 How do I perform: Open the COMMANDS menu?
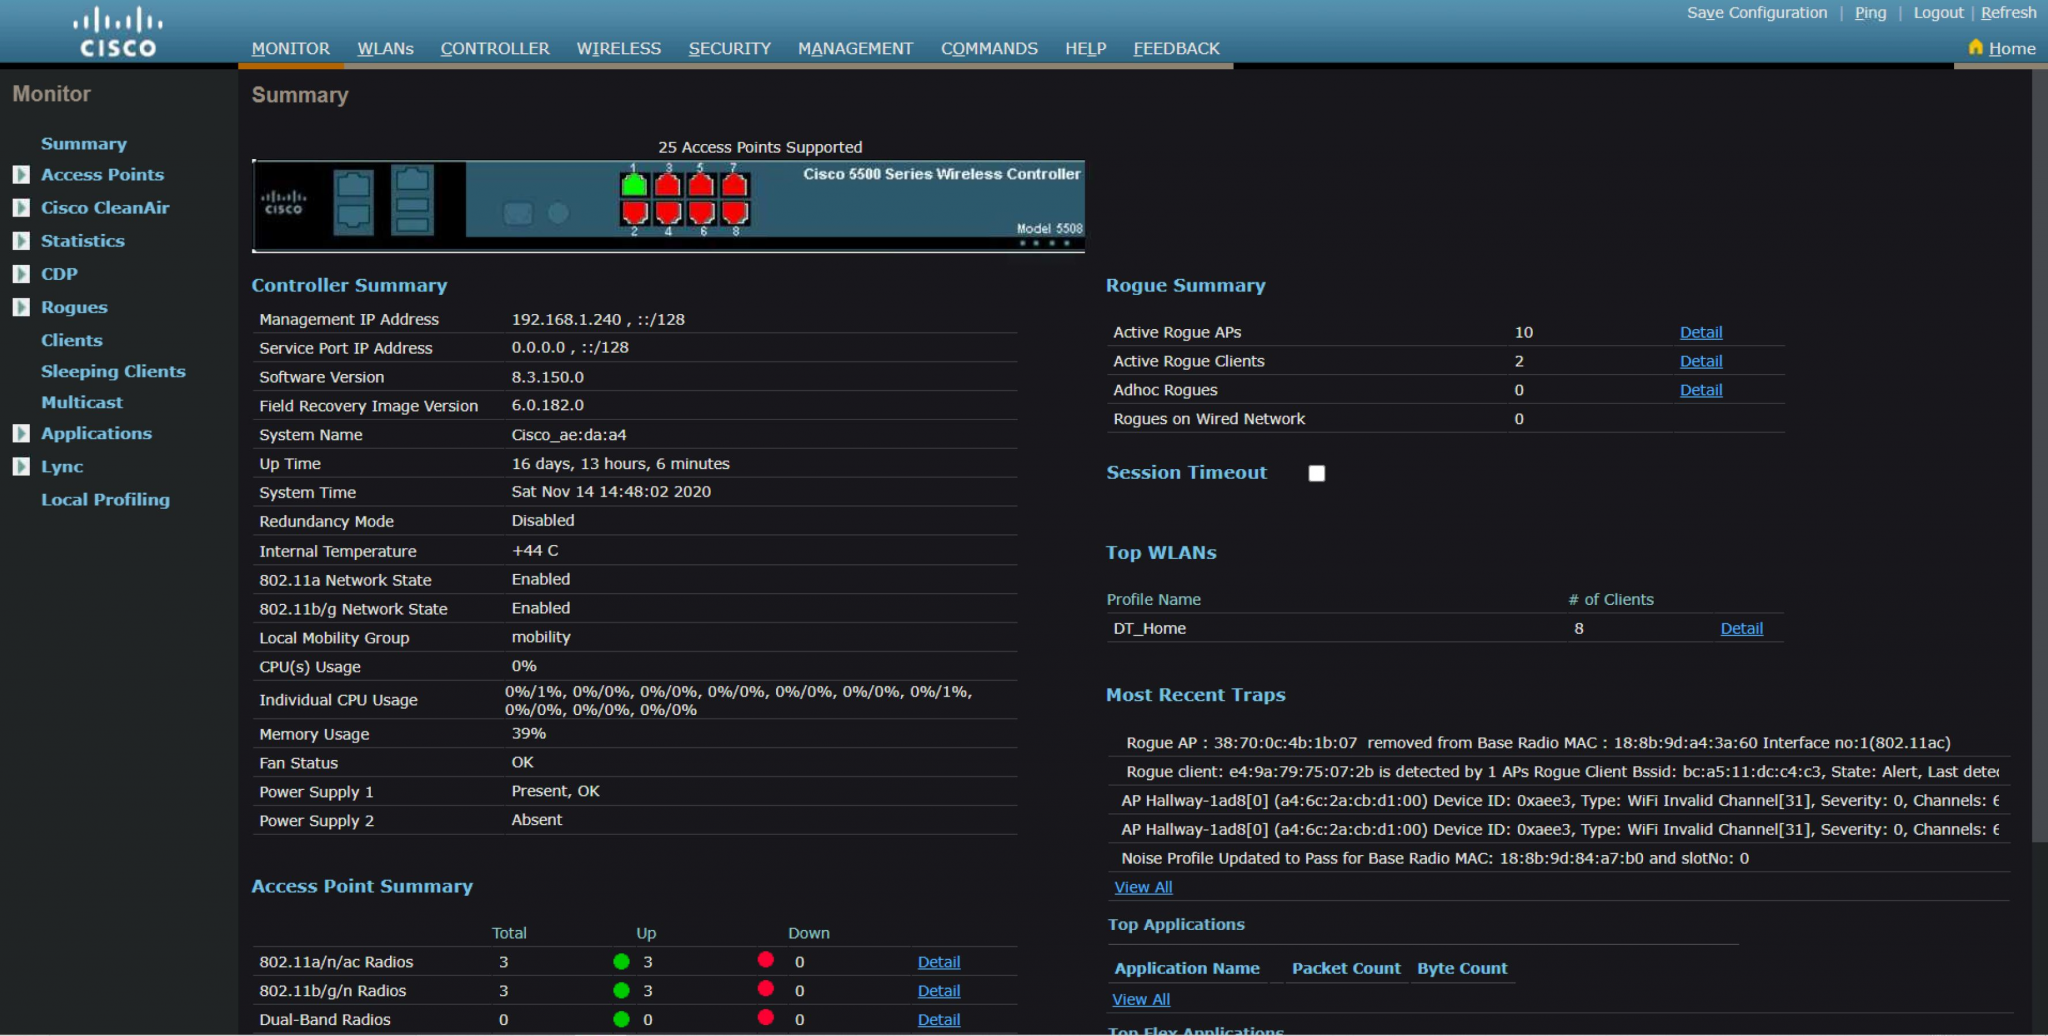point(989,48)
